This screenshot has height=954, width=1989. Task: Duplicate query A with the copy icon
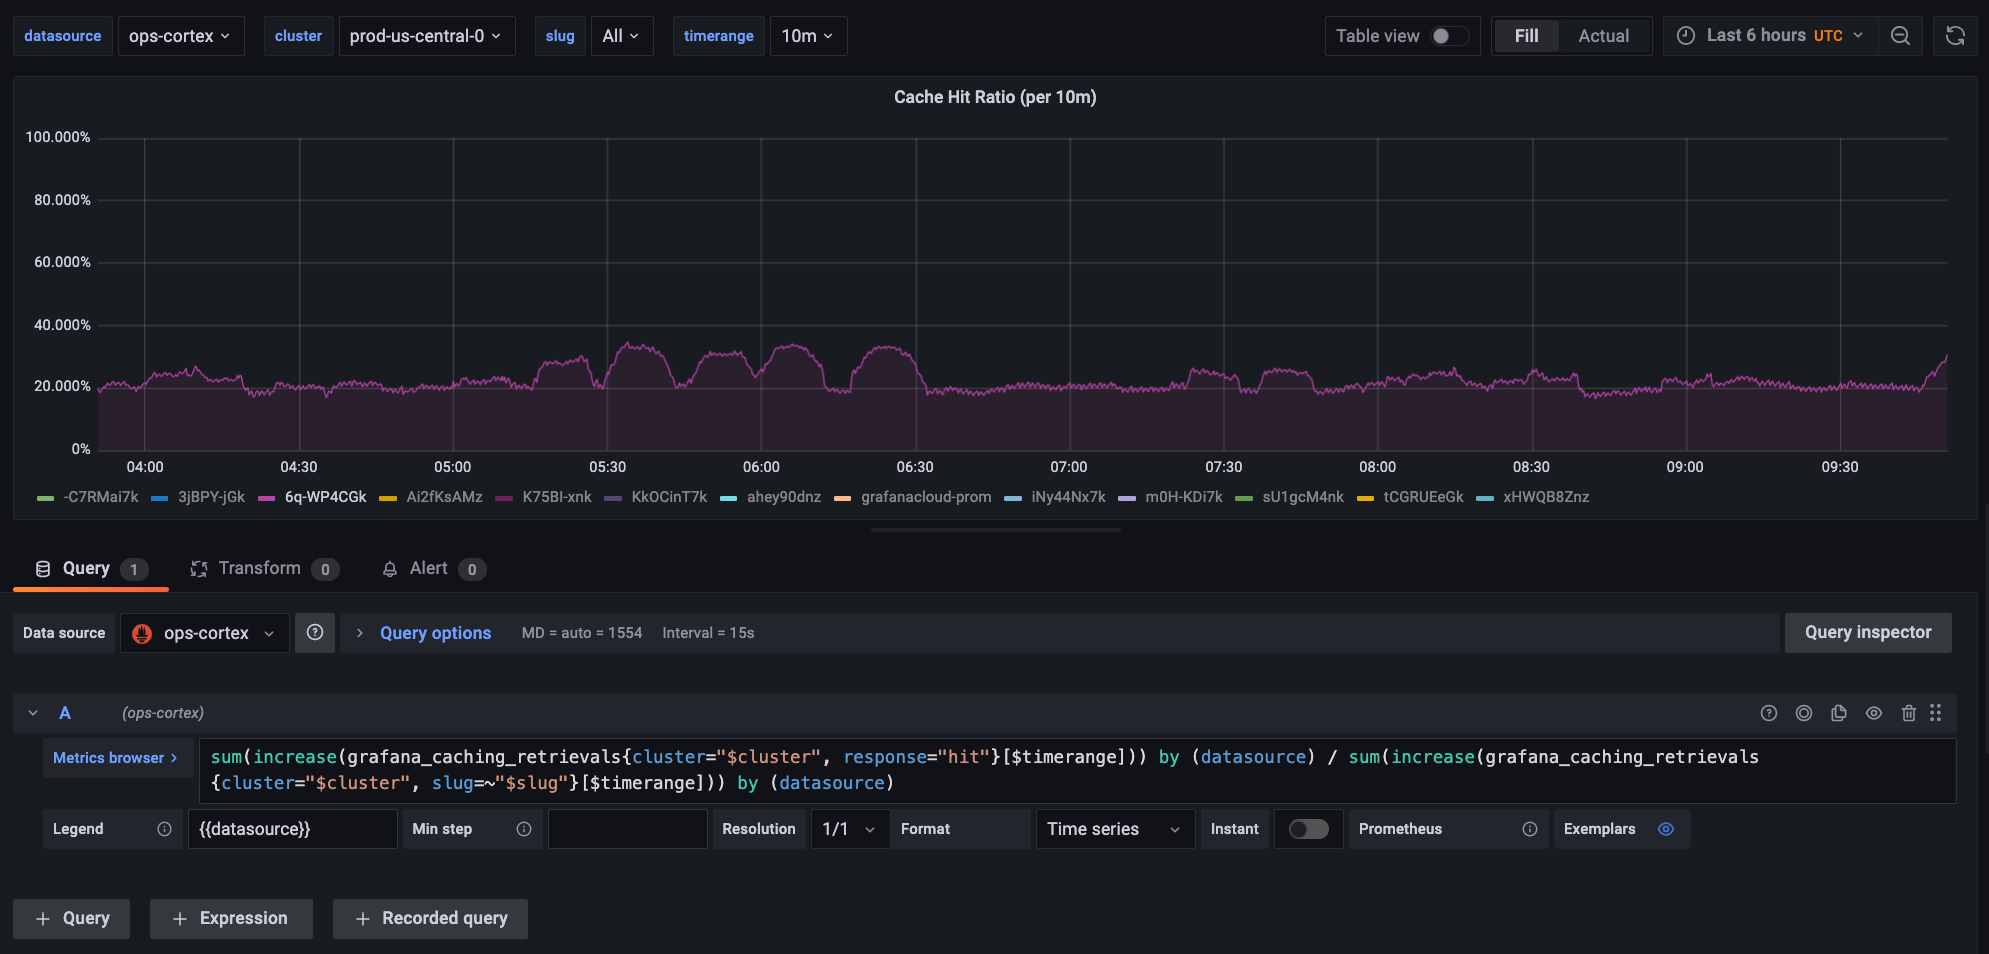[x=1838, y=713]
